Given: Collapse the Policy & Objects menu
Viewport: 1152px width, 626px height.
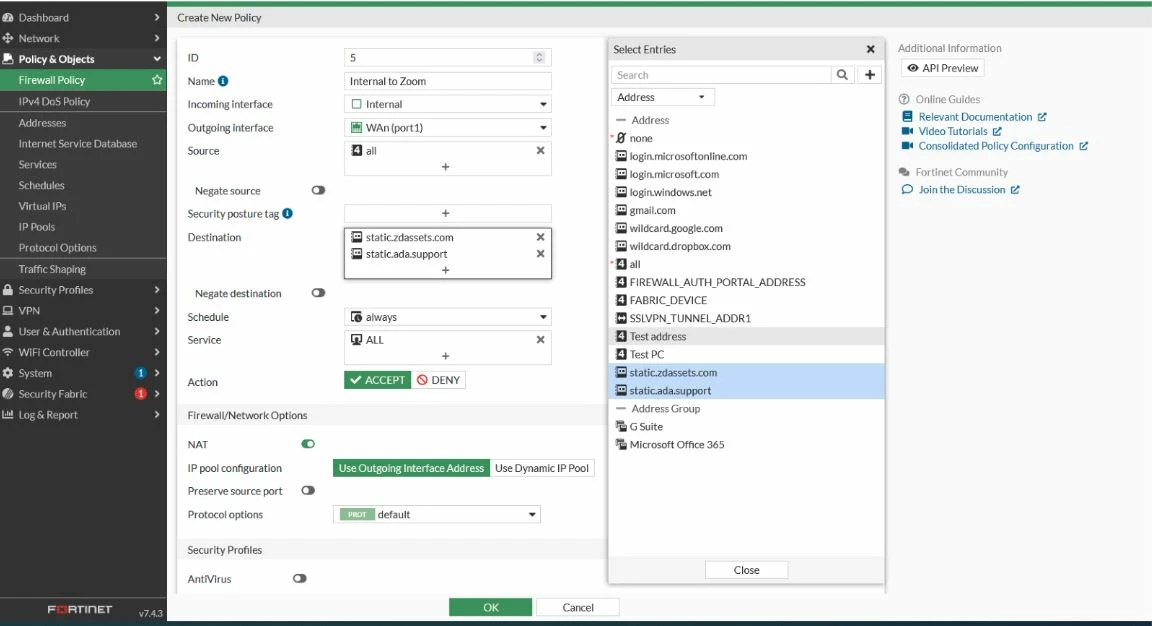Looking at the screenshot, I should click(83, 59).
